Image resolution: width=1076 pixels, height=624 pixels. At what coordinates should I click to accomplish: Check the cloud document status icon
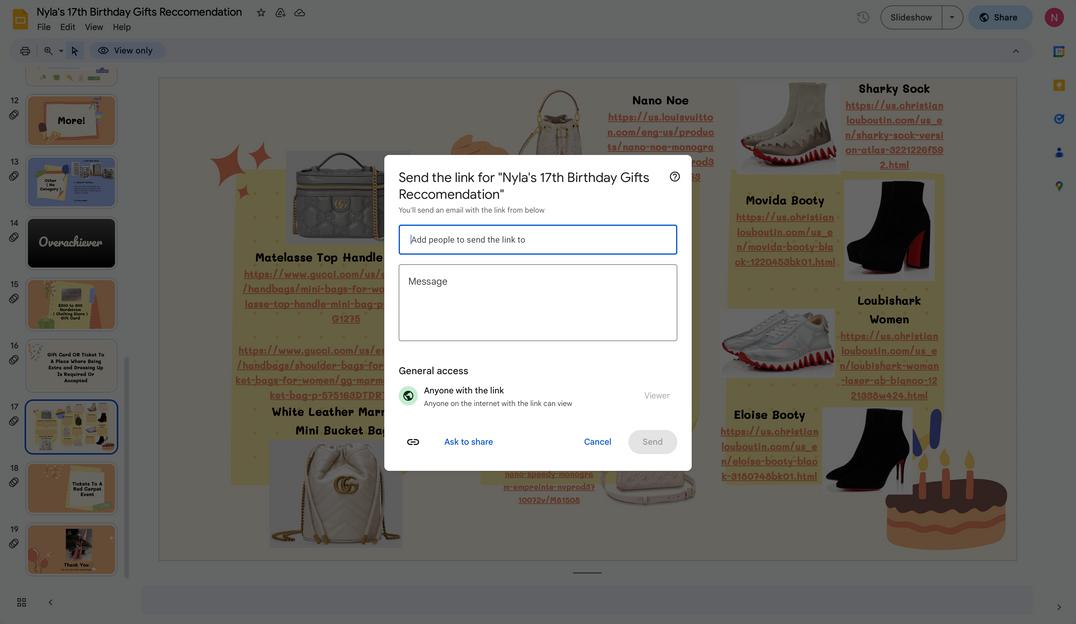[x=300, y=12]
